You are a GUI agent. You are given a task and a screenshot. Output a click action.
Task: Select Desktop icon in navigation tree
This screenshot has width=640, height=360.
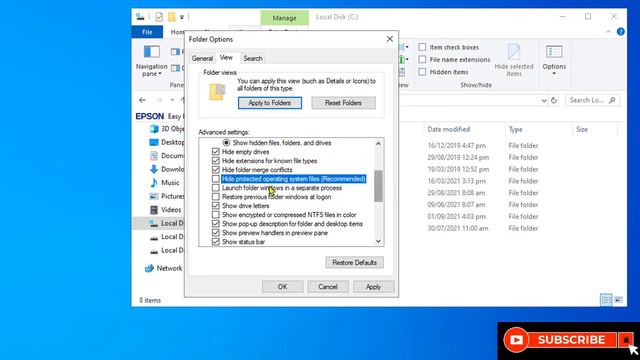coord(154,142)
